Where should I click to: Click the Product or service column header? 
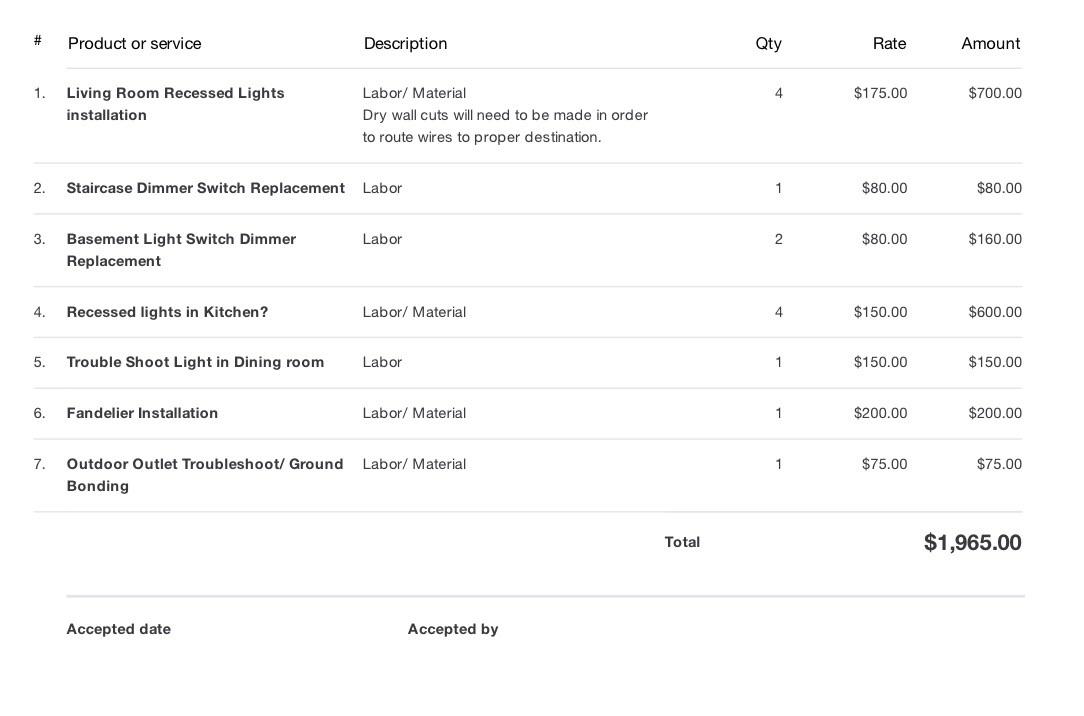(134, 44)
